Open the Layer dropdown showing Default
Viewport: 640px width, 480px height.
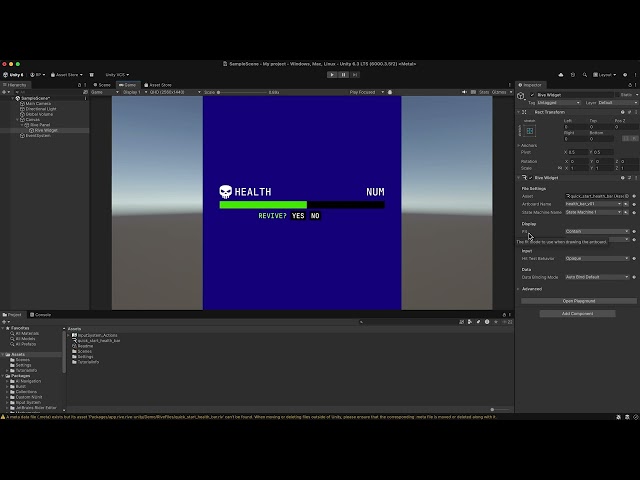617,103
